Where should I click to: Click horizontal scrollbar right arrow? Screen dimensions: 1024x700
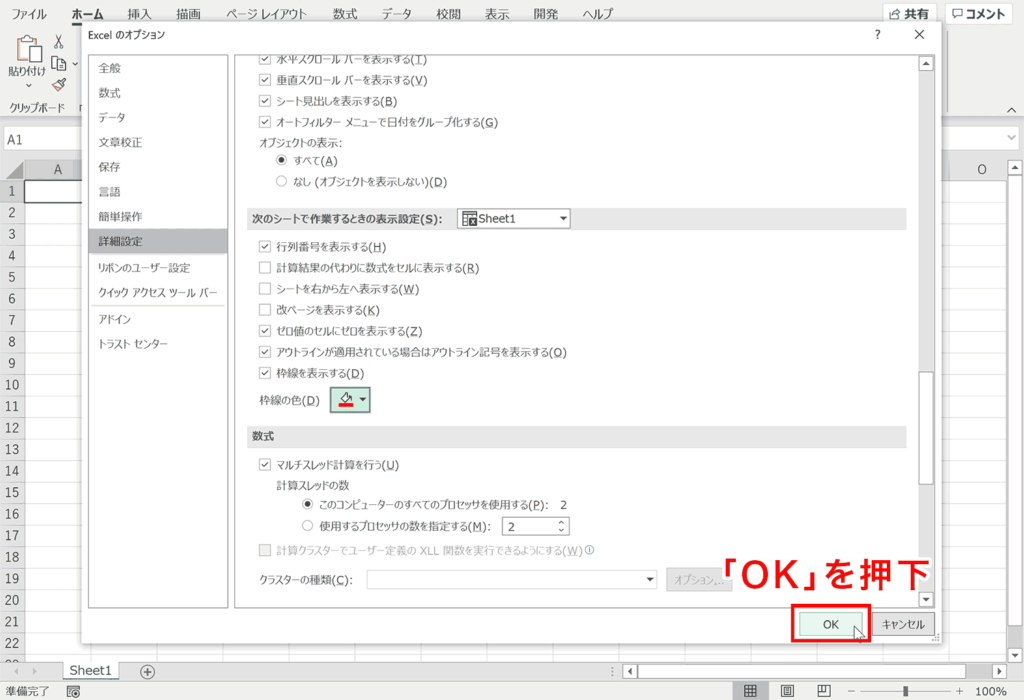tap(999, 671)
